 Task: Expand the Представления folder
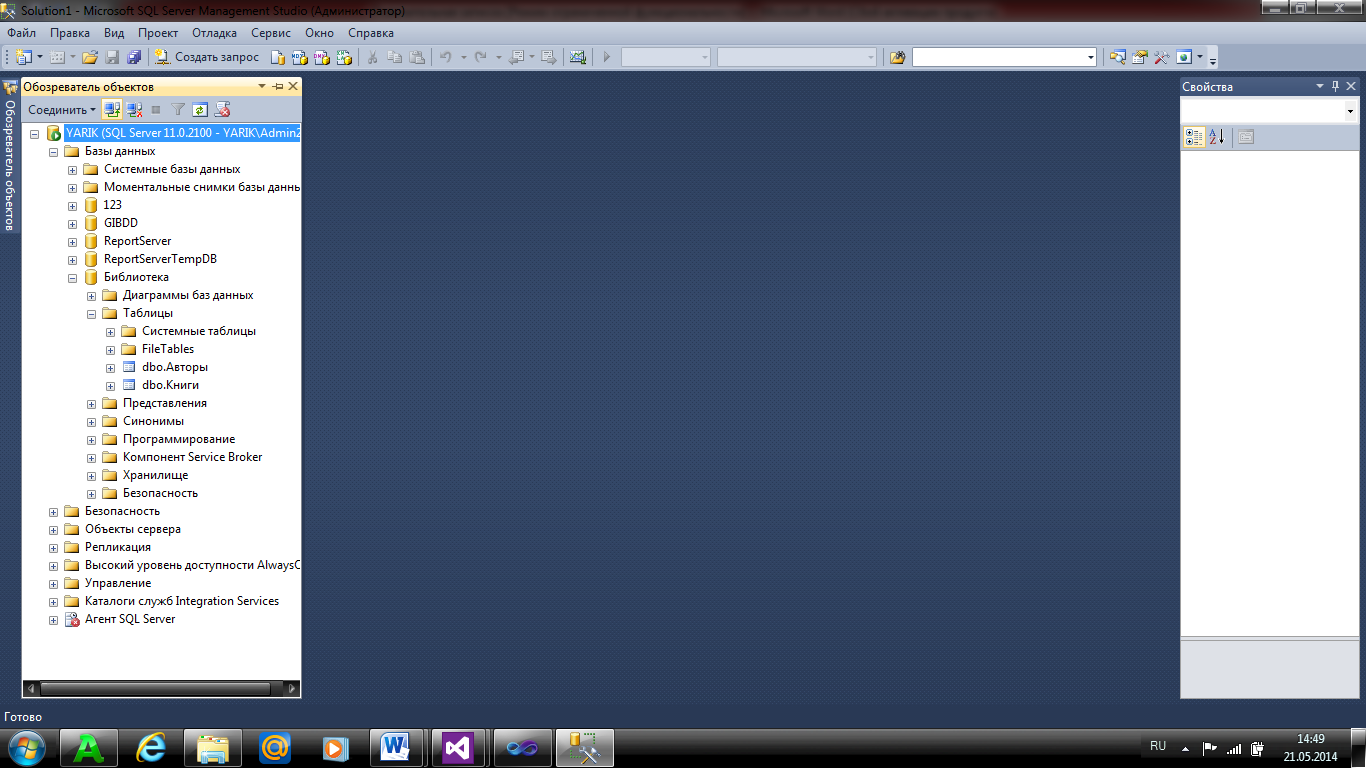coord(91,403)
